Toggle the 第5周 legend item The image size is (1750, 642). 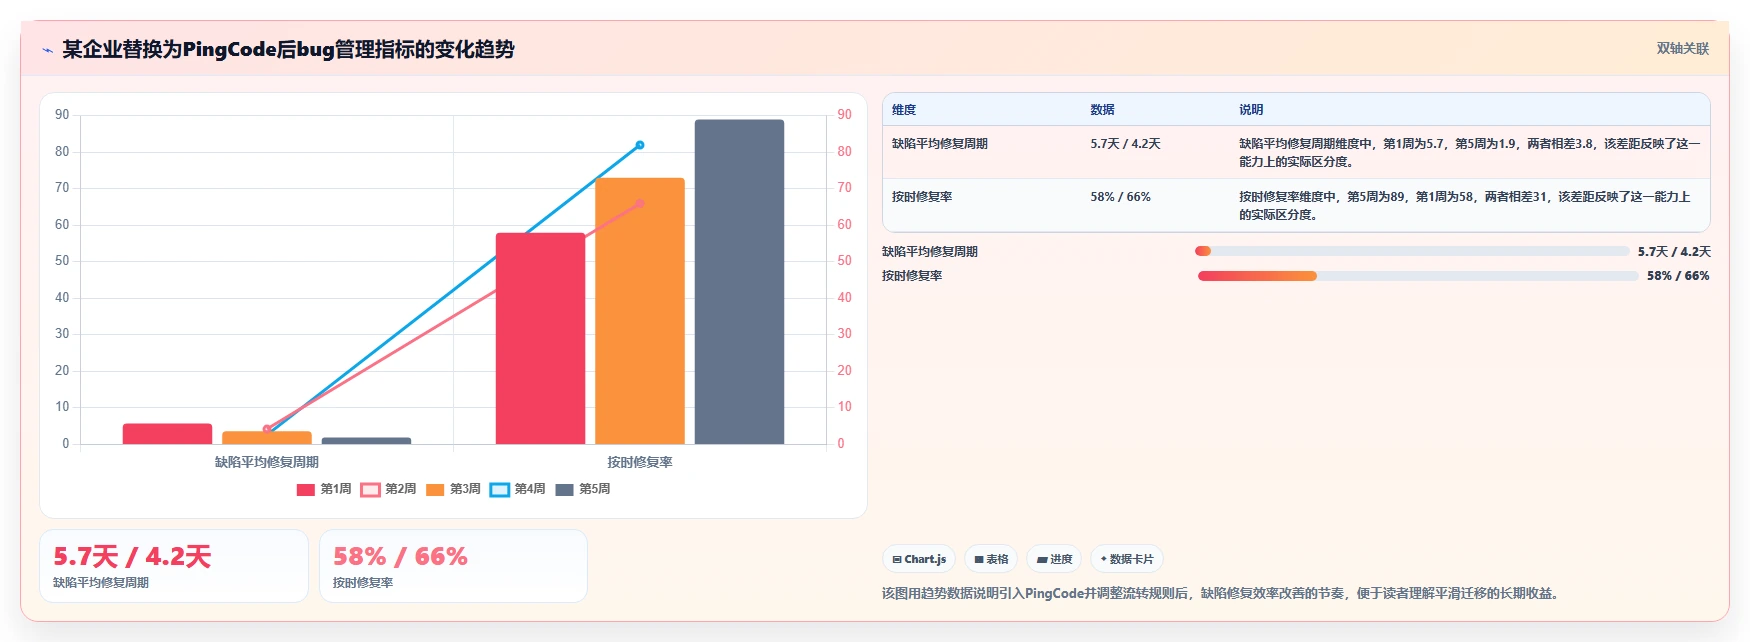tap(583, 489)
